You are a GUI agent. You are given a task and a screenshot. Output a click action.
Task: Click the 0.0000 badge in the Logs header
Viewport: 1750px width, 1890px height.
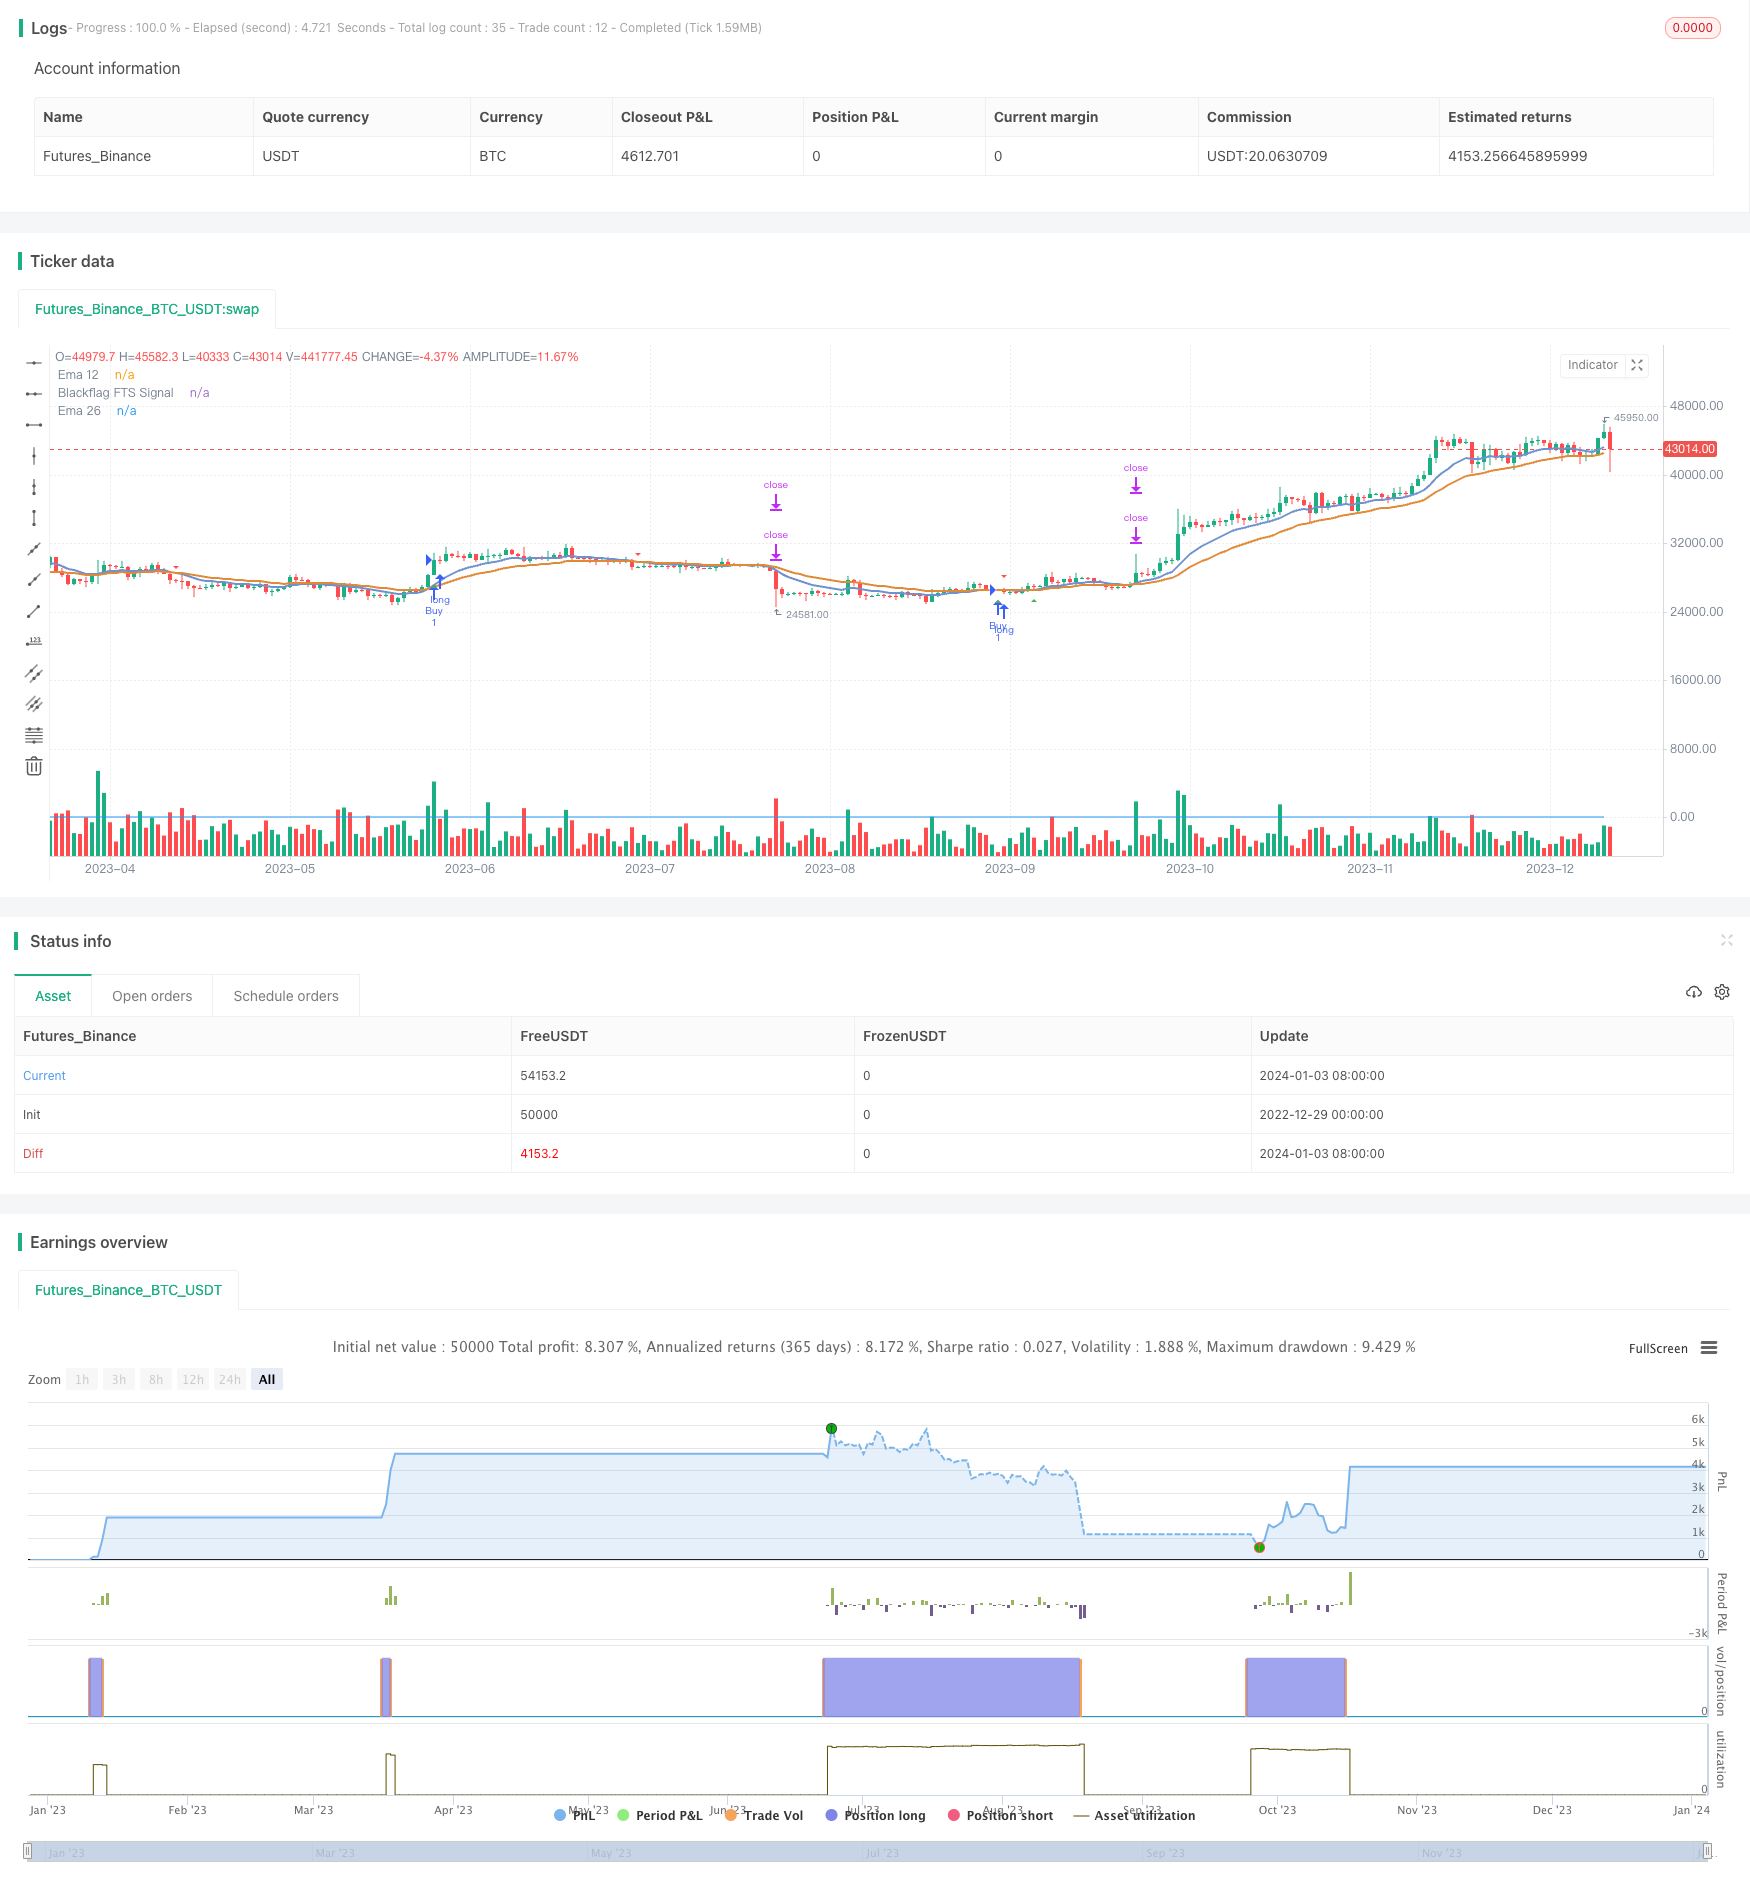click(x=1692, y=28)
